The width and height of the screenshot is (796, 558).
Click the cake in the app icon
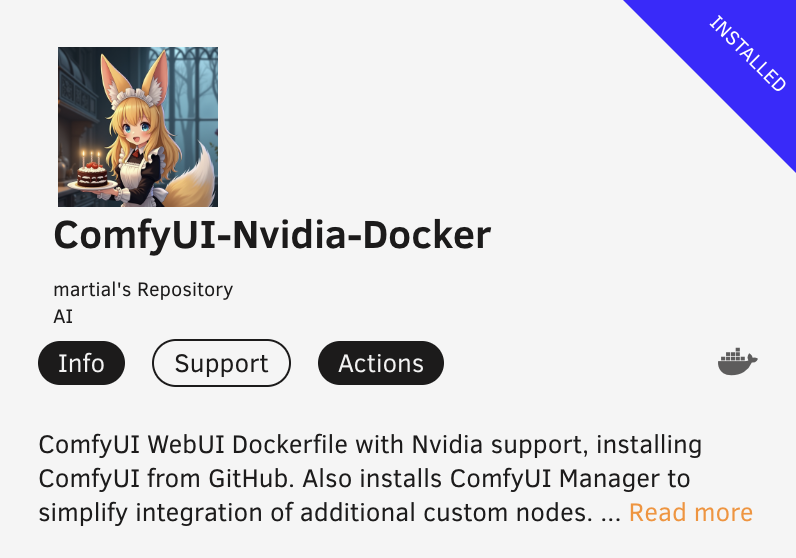(92, 174)
